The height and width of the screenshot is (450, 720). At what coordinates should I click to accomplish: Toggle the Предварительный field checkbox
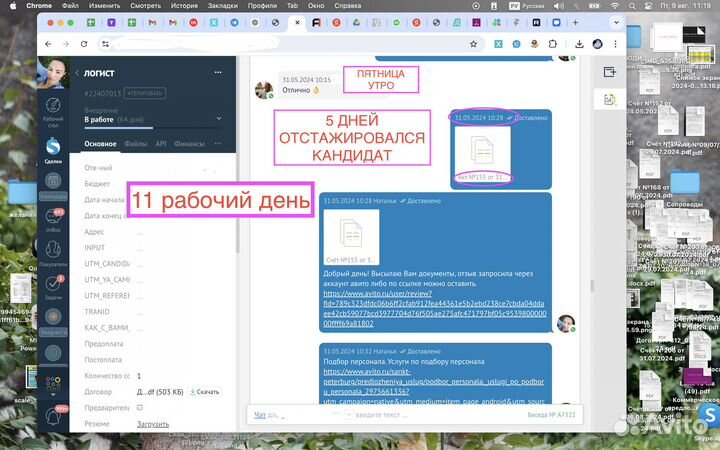coord(140,407)
